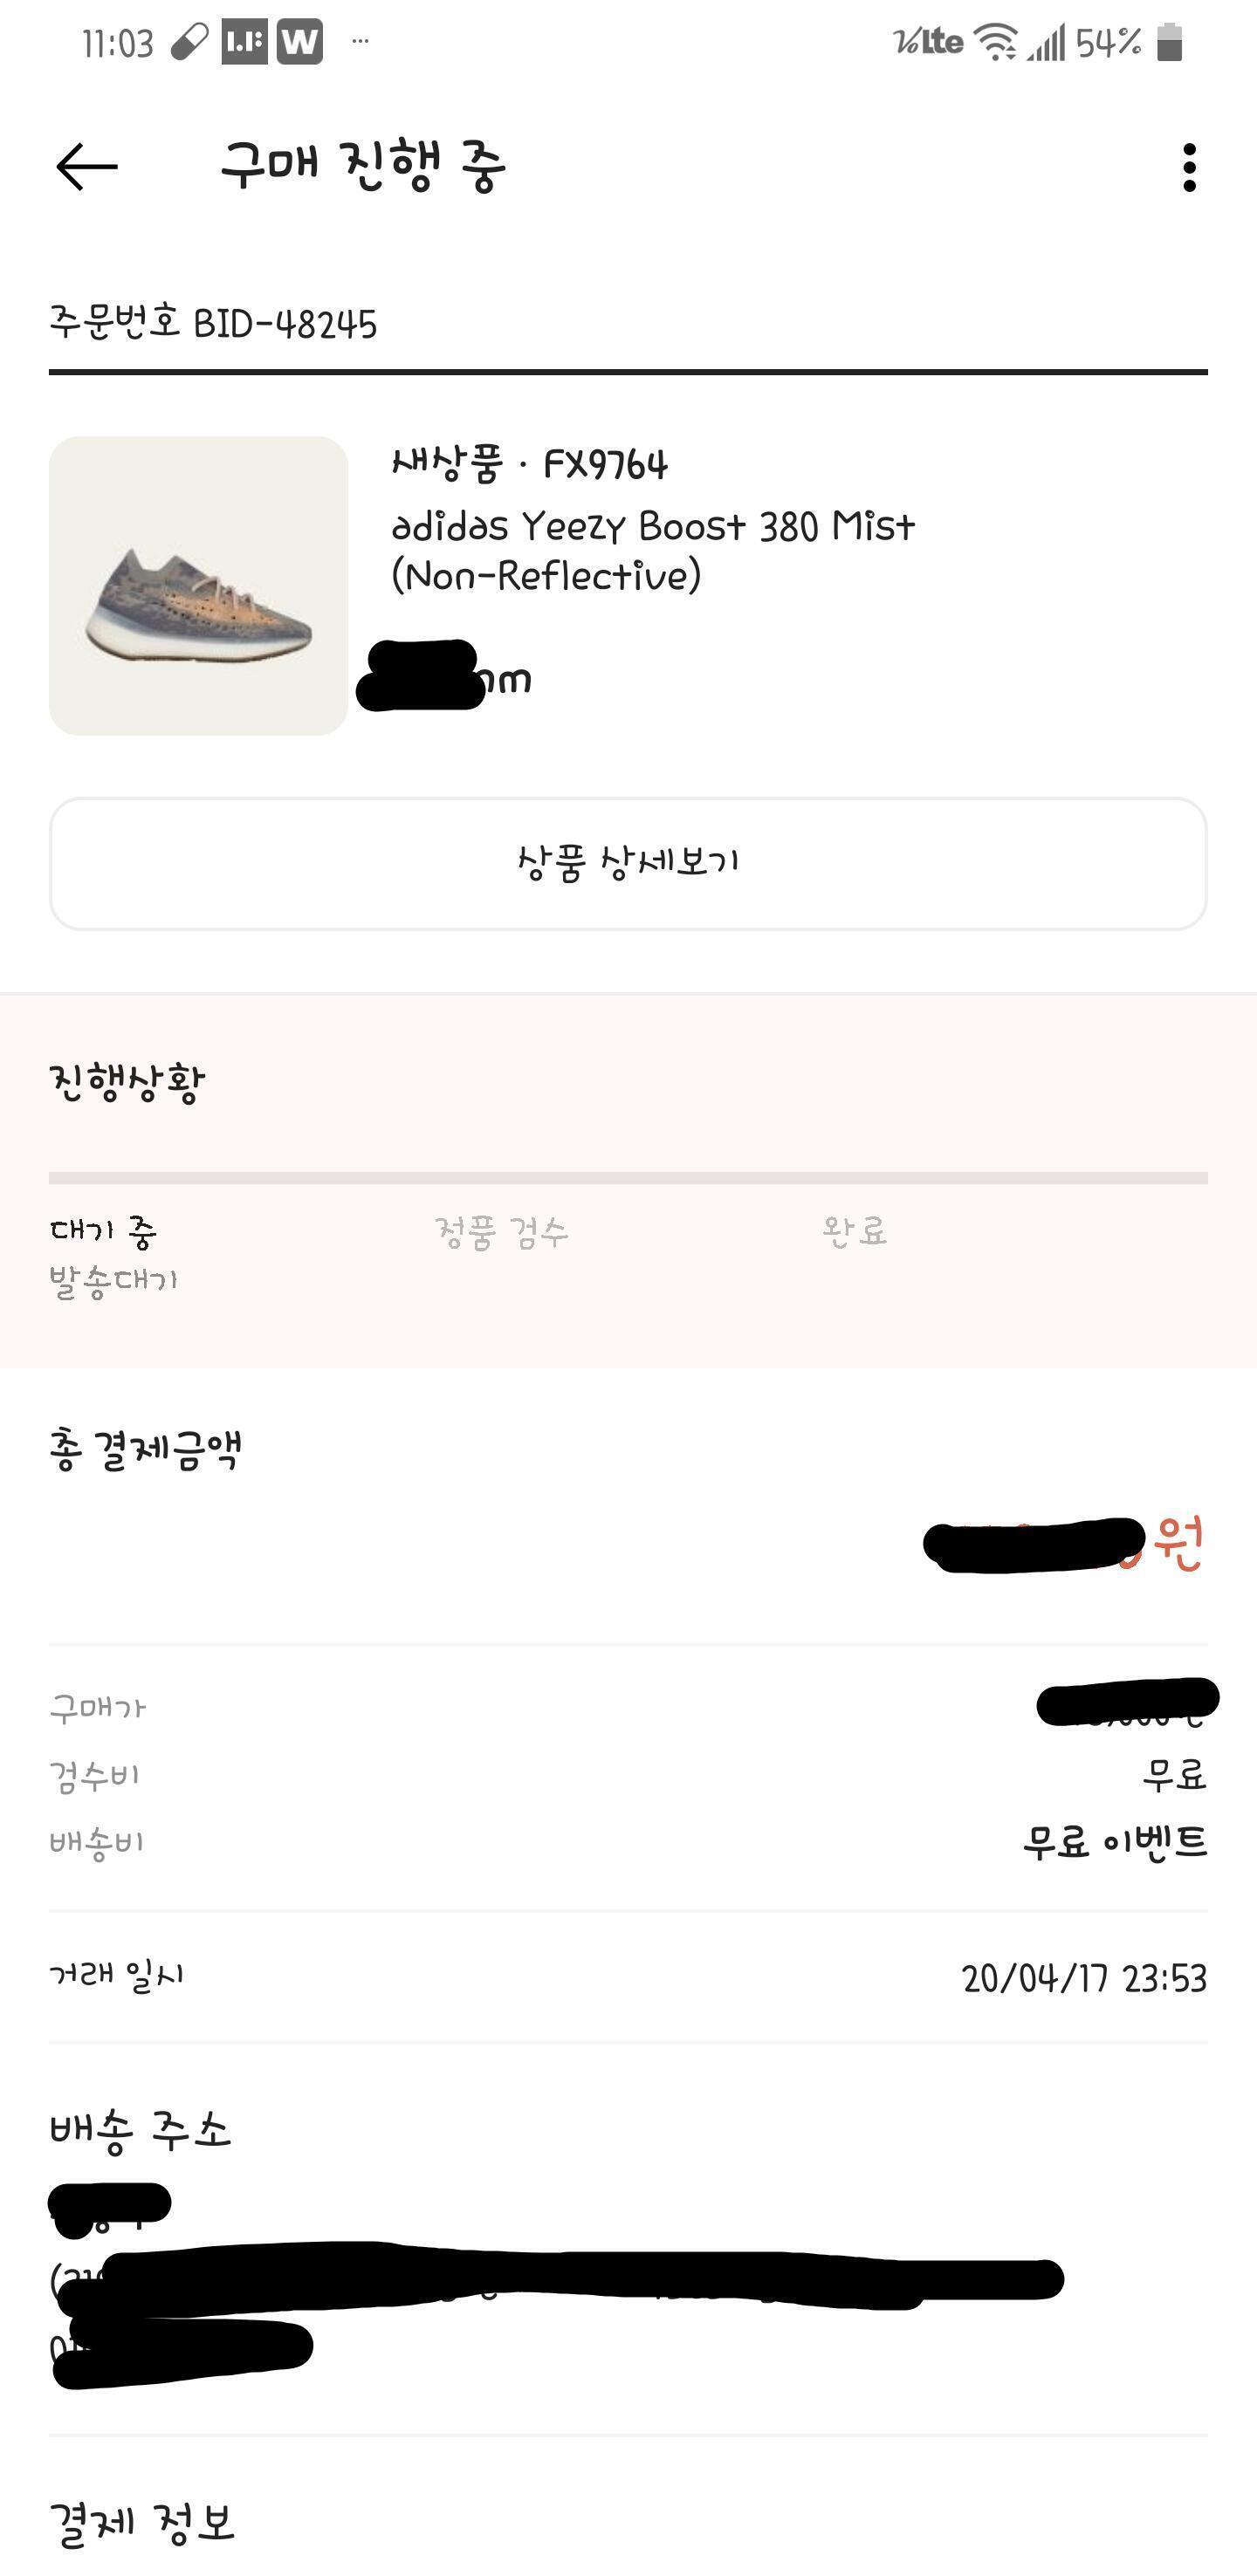Image resolution: width=1257 pixels, height=2576 pixels.
Task: Select the 완료 progress step
Action: click(855, 1231)
